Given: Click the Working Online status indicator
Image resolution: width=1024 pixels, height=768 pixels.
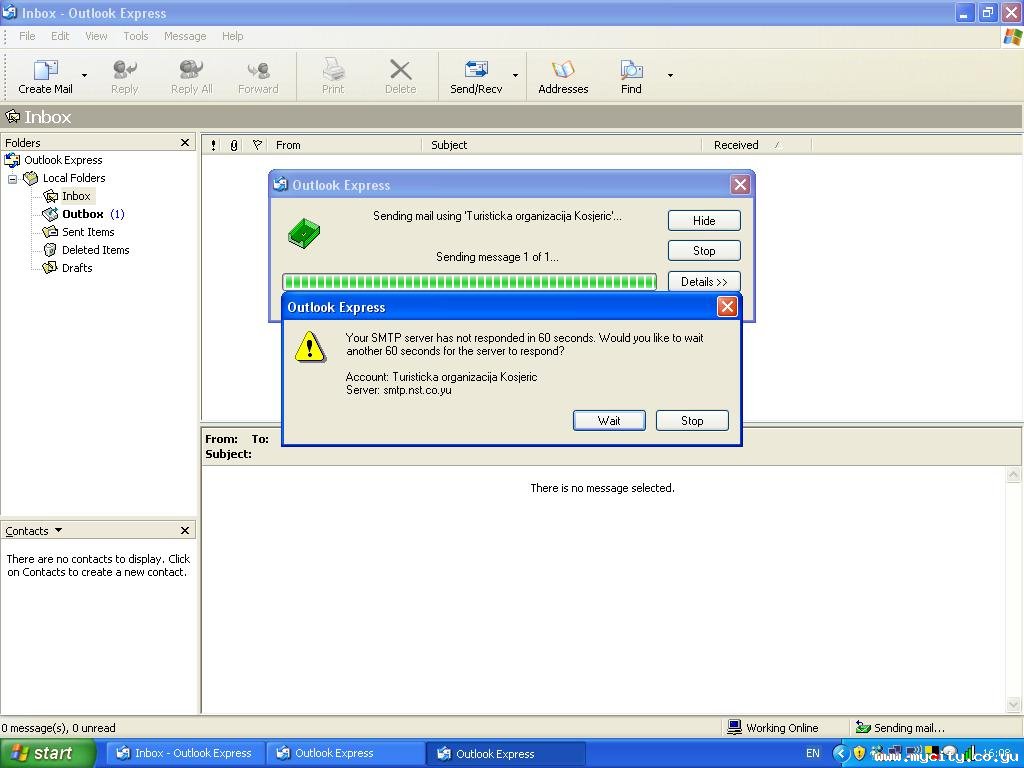Looking at the screenshot, I should (x=773, y=728).
